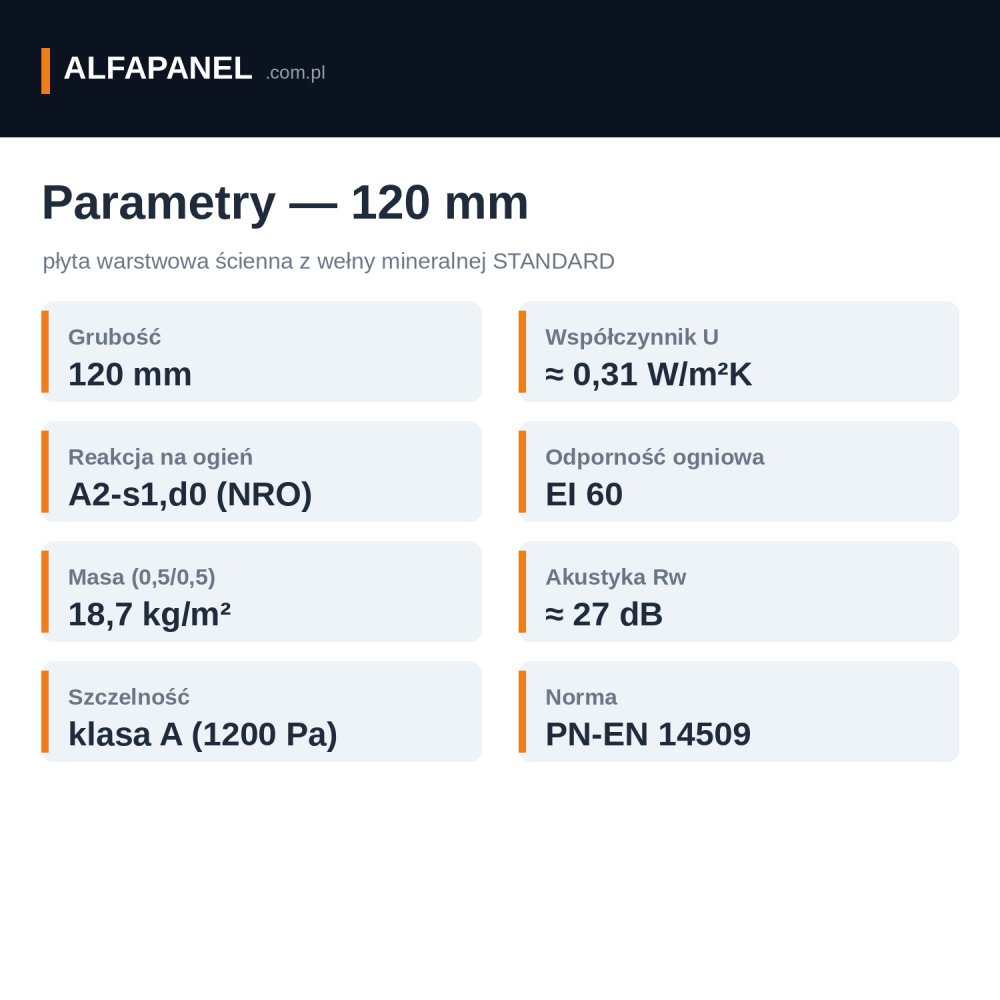Click the ≈ 0,31 W/m²K value

click(x=649, y=374)
